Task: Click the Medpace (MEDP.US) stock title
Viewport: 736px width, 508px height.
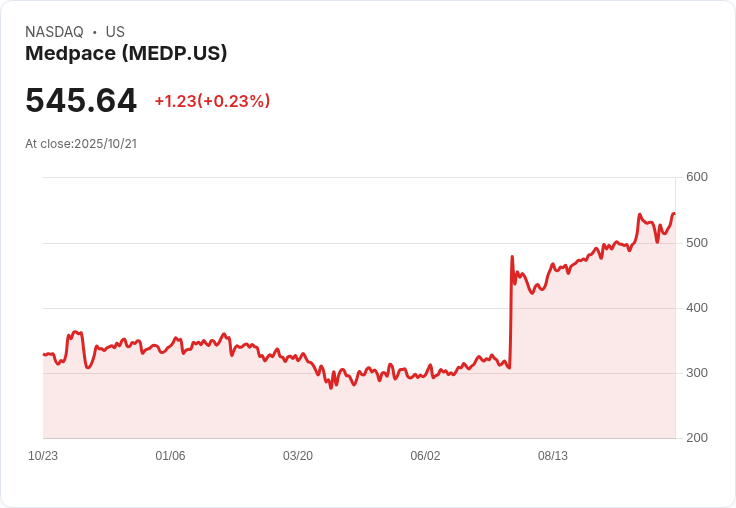Action: 126,54
